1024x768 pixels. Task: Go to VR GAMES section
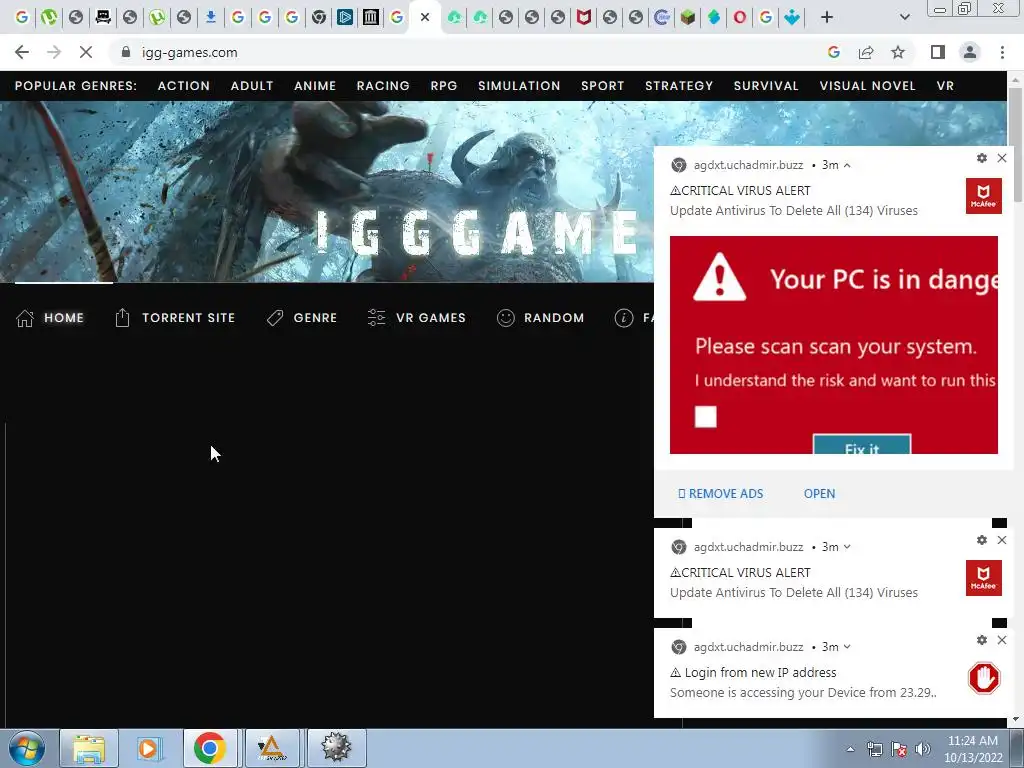pos(431,318)
